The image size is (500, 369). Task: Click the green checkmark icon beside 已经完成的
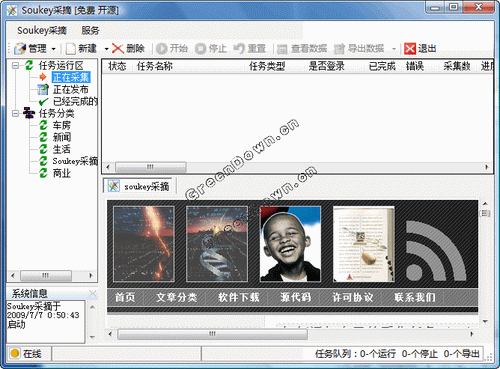(x=43, y=101)
